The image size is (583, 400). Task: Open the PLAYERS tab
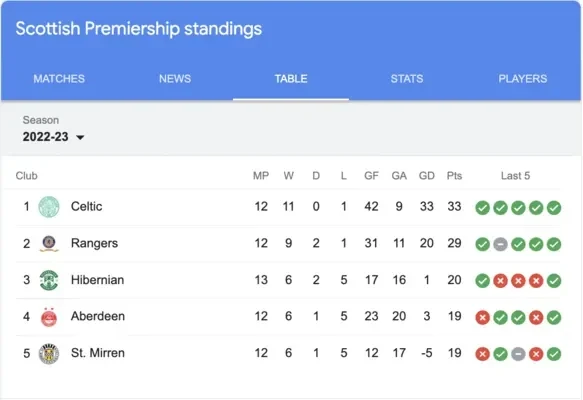tap(522, 78)
